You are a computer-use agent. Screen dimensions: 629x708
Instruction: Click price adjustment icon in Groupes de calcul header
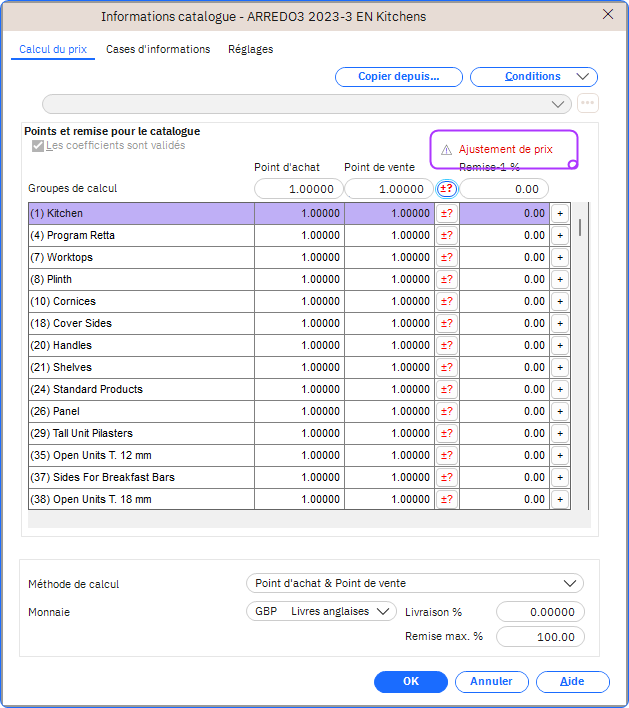point(447,188)
